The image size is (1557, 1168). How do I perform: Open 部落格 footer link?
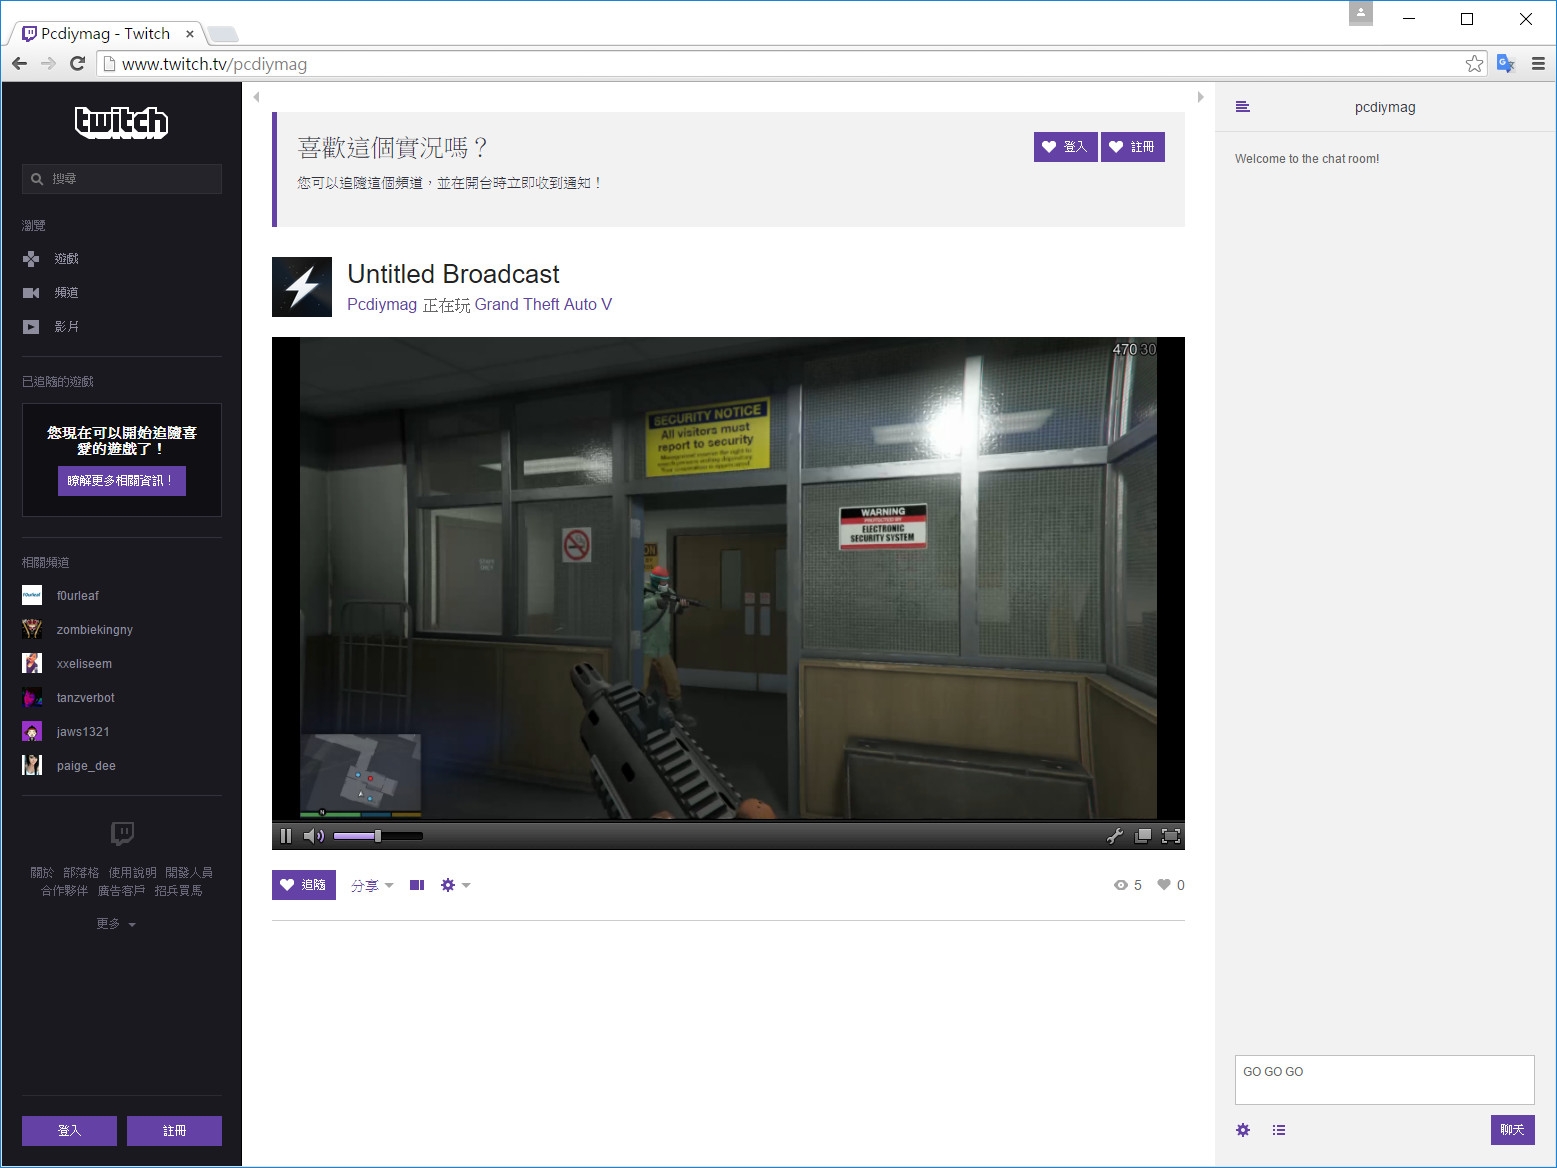[x=81, y=873]
